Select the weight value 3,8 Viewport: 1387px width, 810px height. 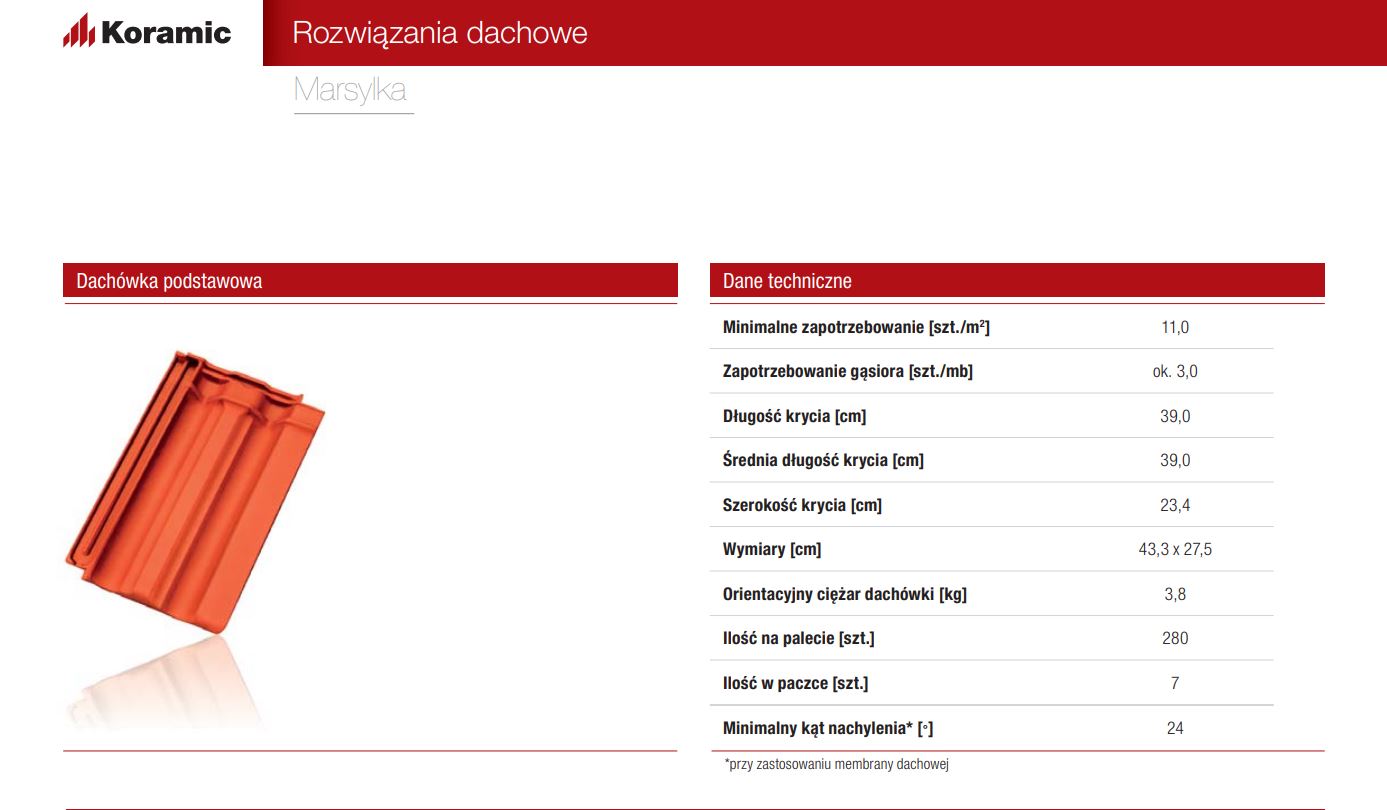point(1175,595)
